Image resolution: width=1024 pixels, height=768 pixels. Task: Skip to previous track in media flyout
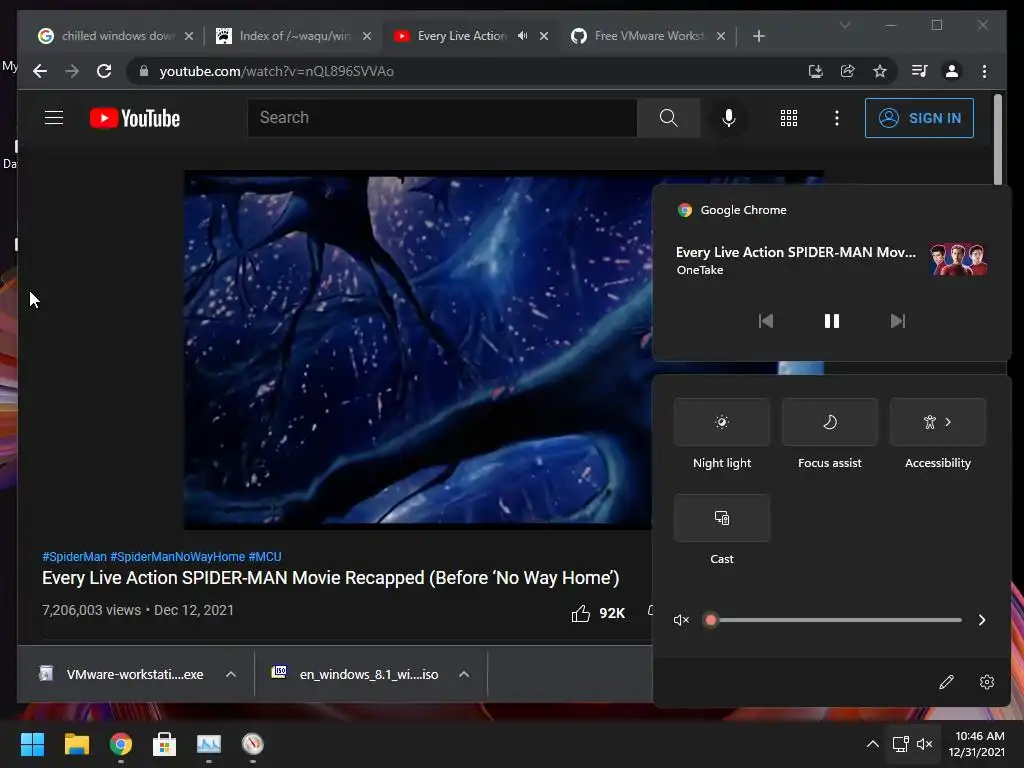click(766, 321)
